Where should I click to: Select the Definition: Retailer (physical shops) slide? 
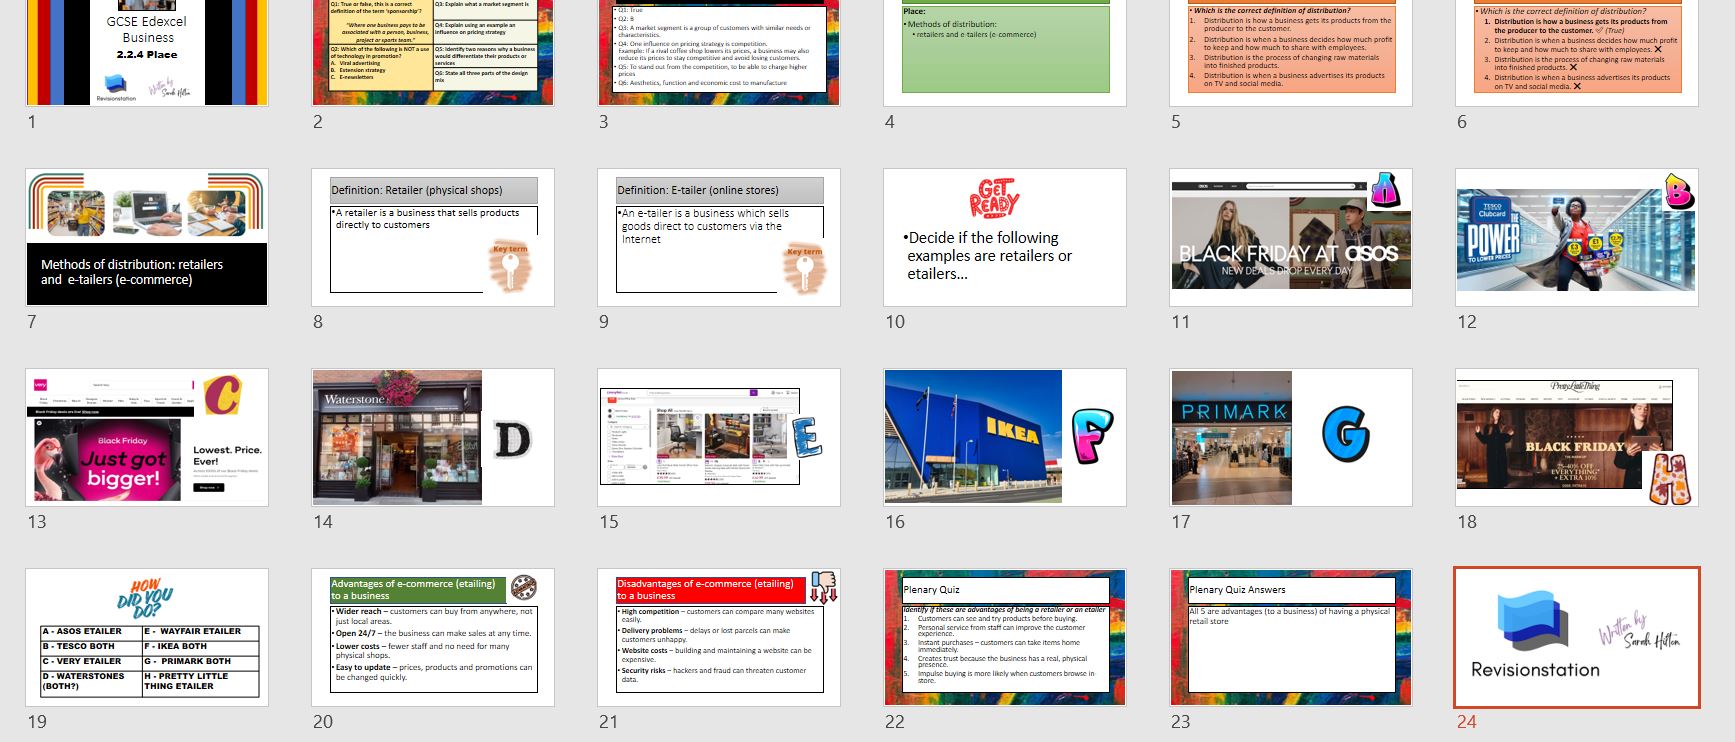click(x=433, y=237)
